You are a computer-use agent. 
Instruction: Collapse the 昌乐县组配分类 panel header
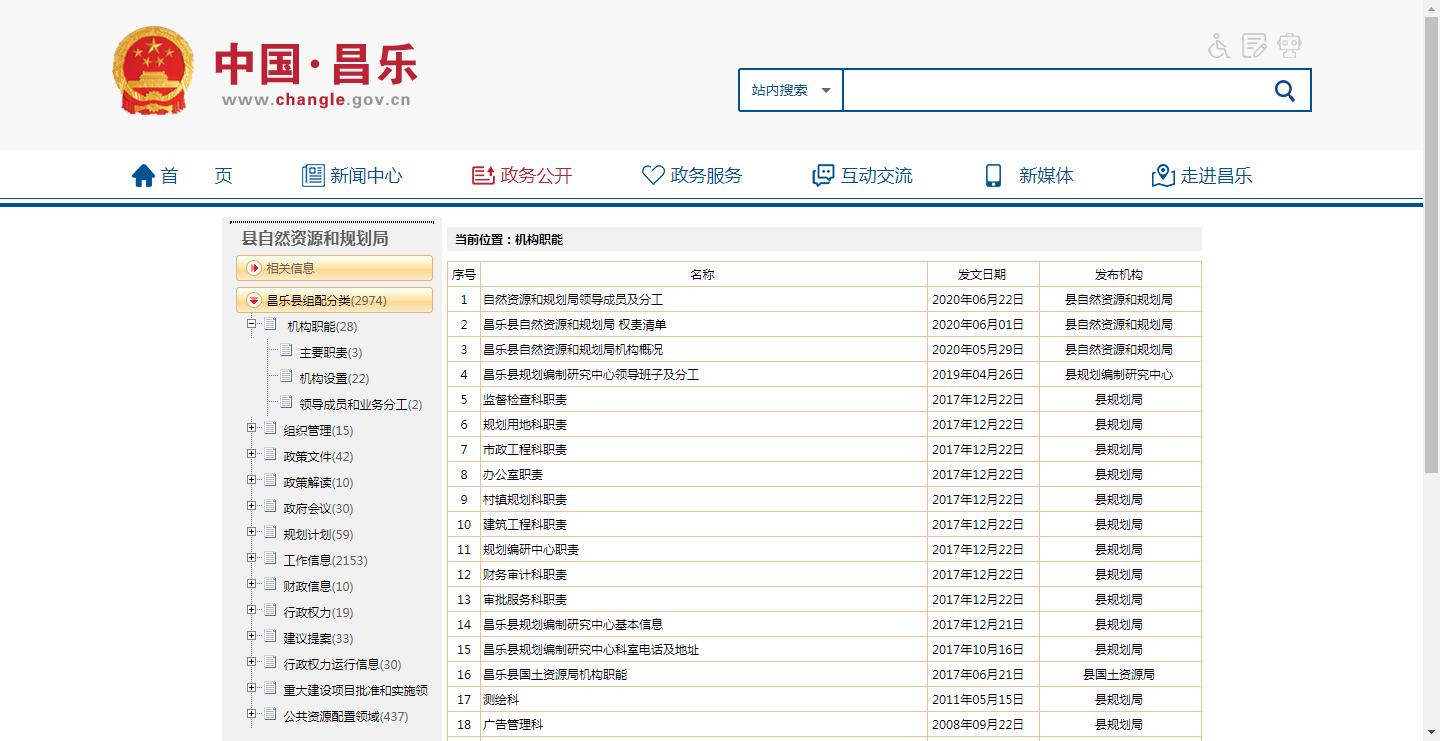pyautogui.click(x=254, y=300)
